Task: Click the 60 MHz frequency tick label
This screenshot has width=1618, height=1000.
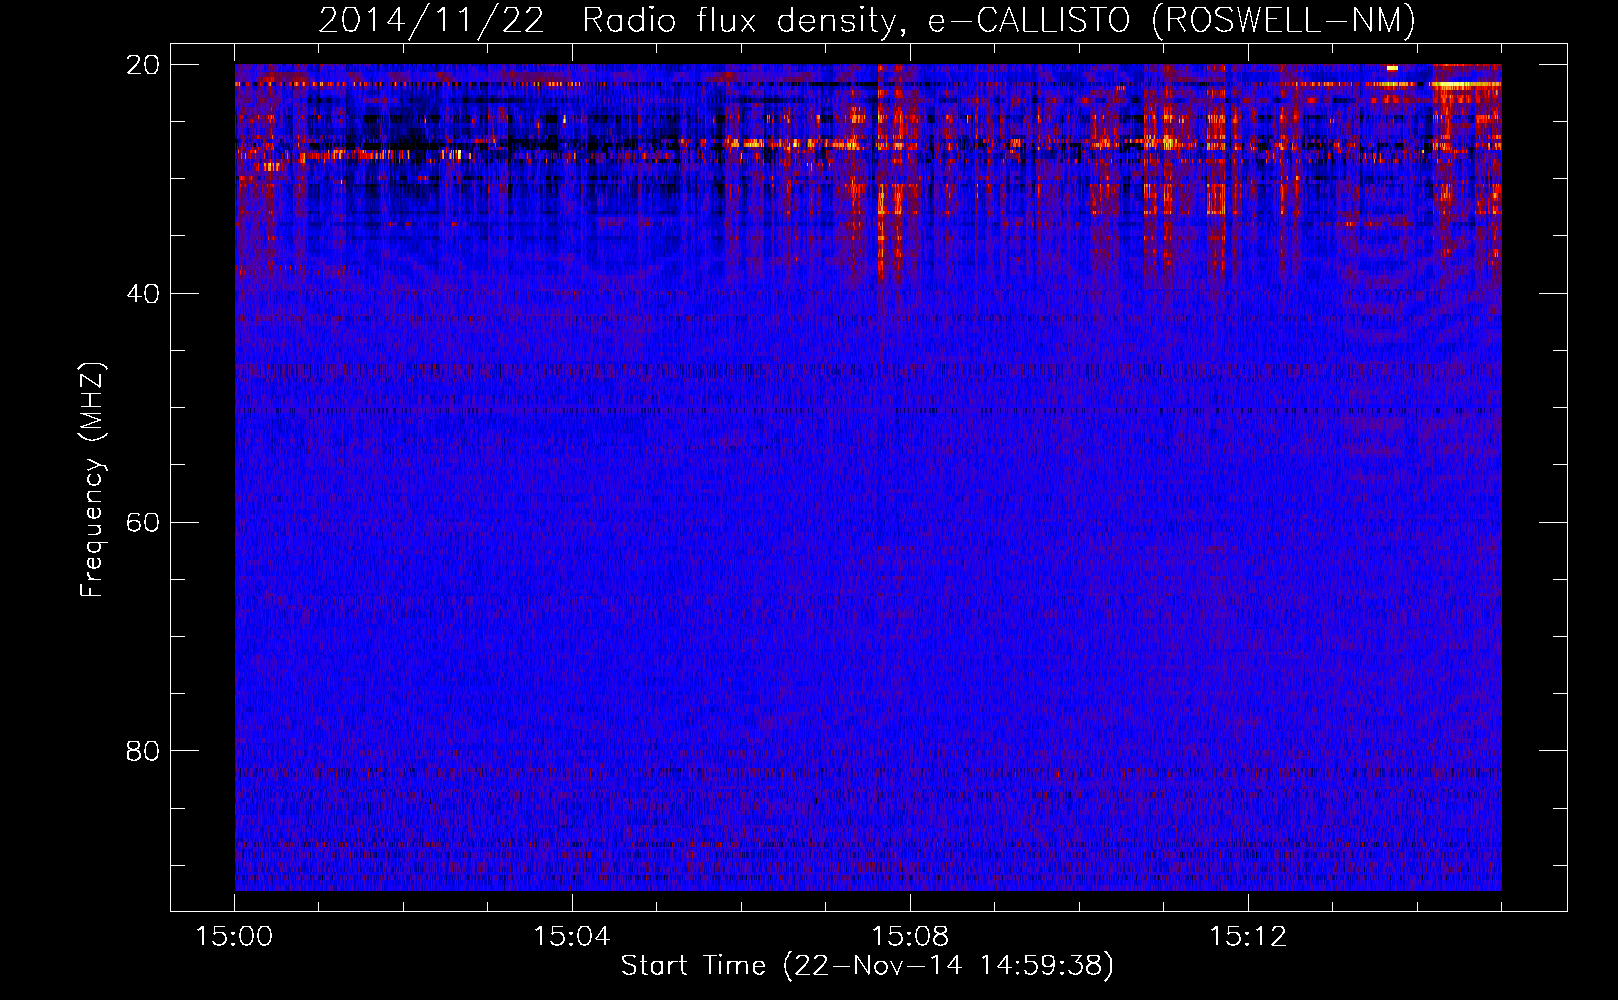Action: 143,522
